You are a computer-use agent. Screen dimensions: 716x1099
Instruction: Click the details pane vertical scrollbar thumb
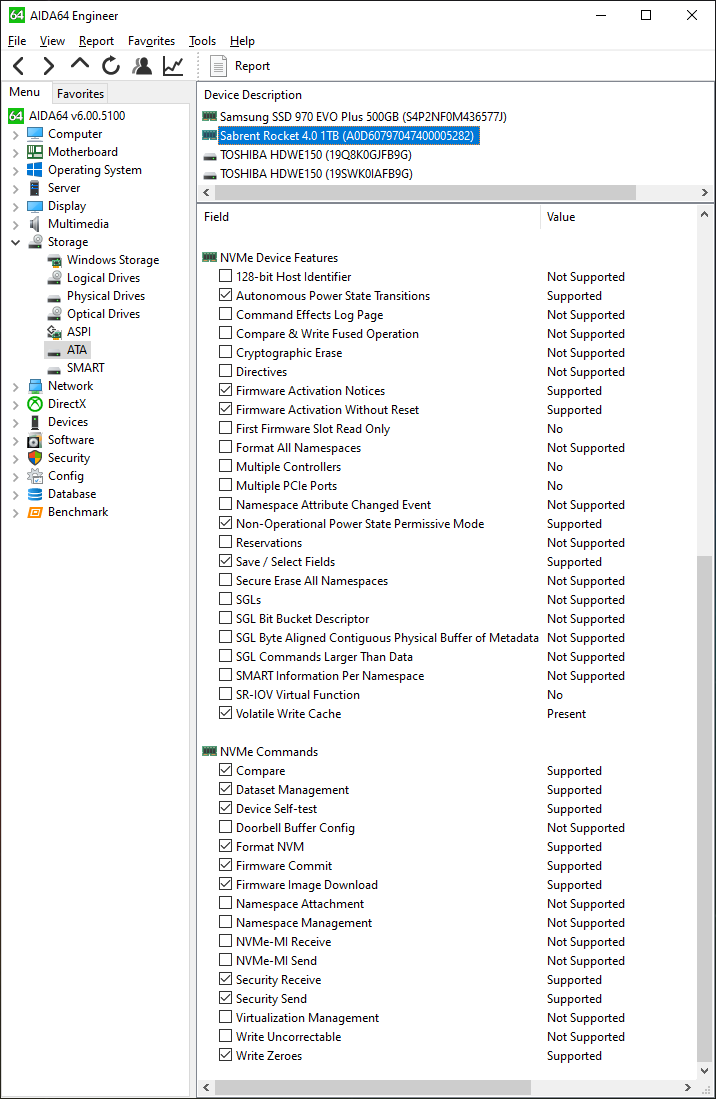704,808
